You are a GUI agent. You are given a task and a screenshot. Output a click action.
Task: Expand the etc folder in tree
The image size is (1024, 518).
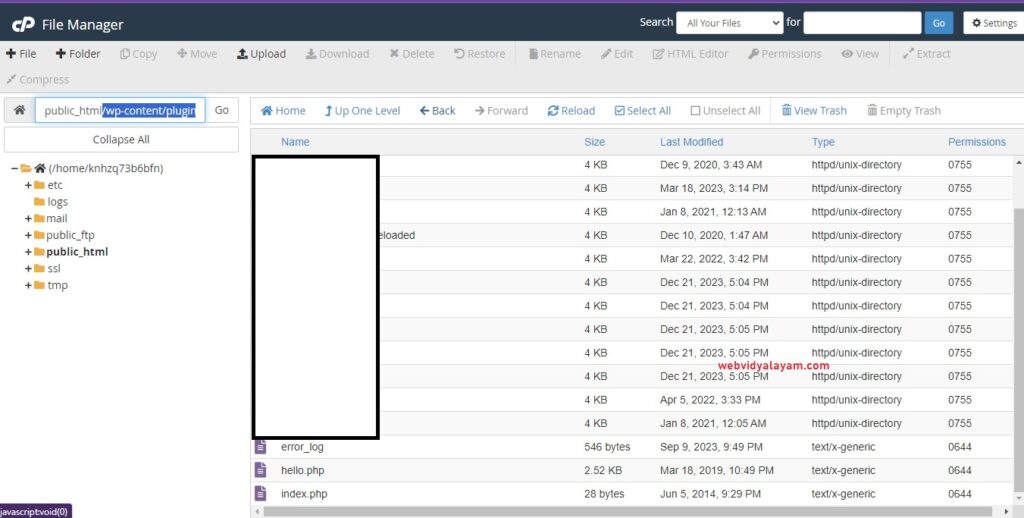[29, 185]
